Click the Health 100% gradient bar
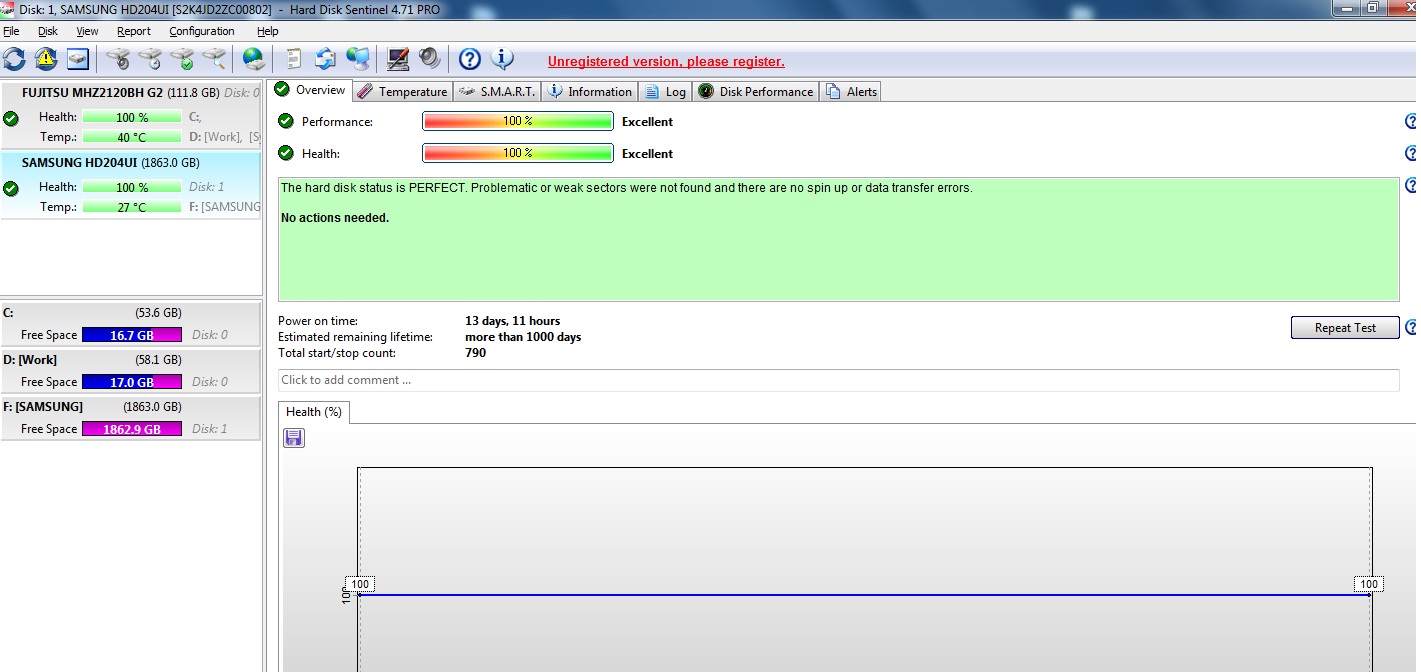Viewport: 1421px width, 672px height. (517, 153)
